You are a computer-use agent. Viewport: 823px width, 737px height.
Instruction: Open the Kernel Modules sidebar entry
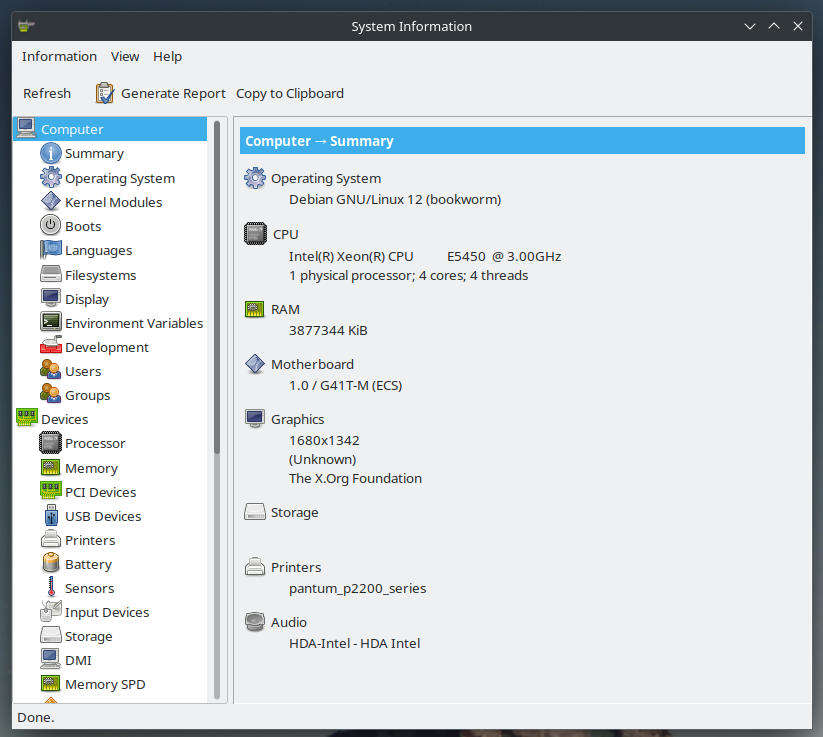point(113,202)
